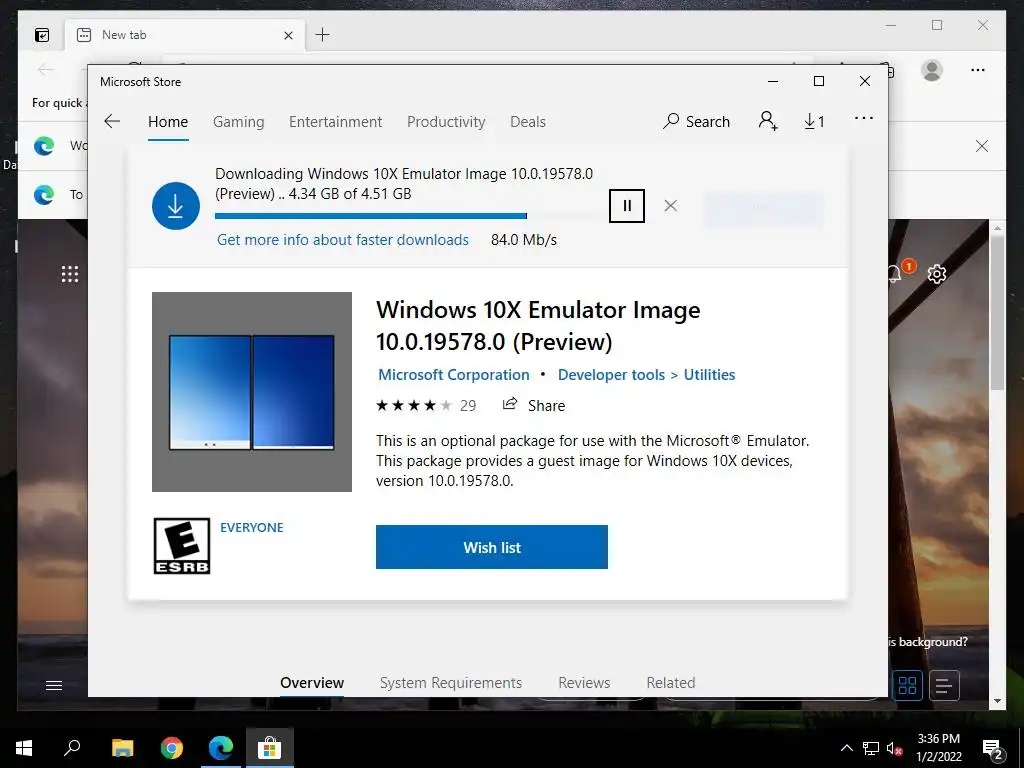1024x768 pixels.
Task: Select the Productivity tab
Action: [446, 121]
